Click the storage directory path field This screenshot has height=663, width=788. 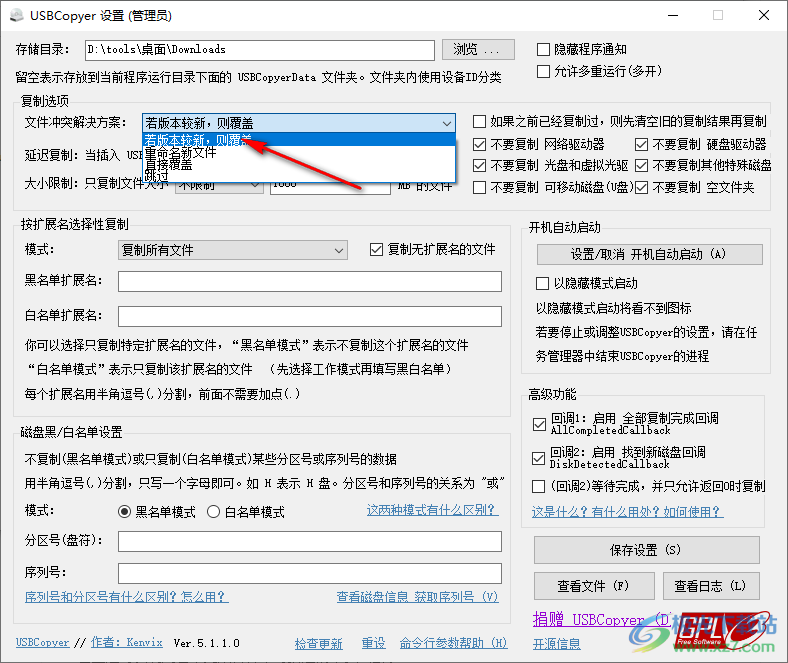(x=259, y=50)
